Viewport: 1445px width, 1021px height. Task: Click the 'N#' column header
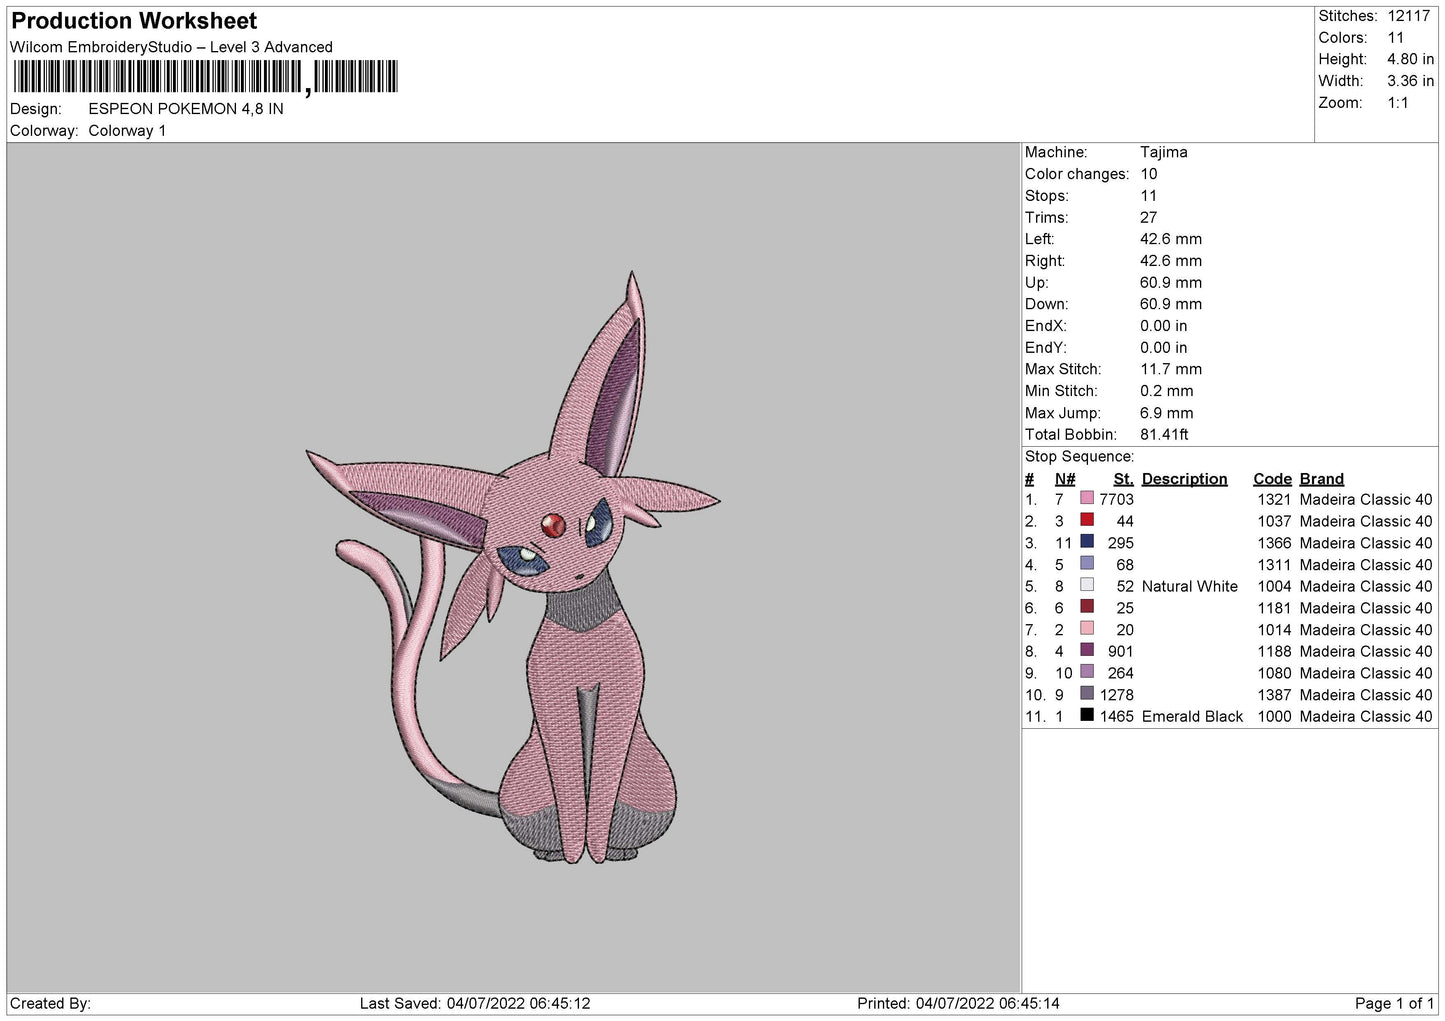1065,479
